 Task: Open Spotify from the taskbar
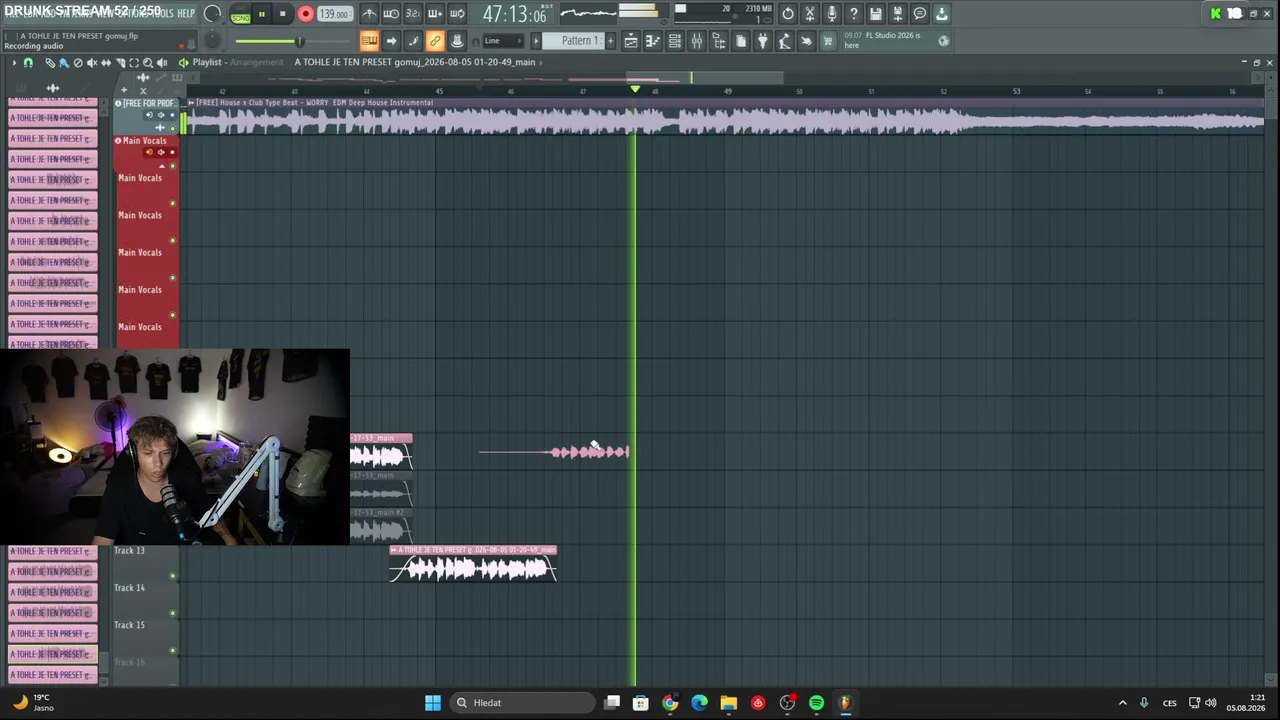tap(816, 703)
